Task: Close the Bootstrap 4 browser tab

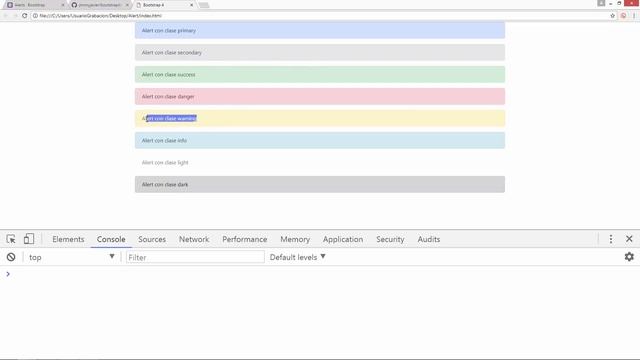Action: (192, 5)
